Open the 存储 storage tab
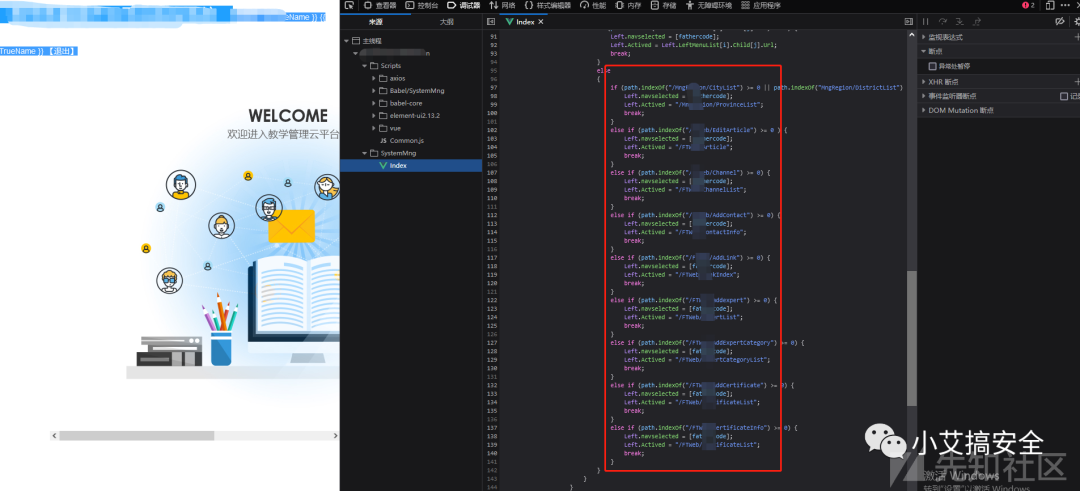The height and width of the screenshot is (491, 1080). coord(663,5)
